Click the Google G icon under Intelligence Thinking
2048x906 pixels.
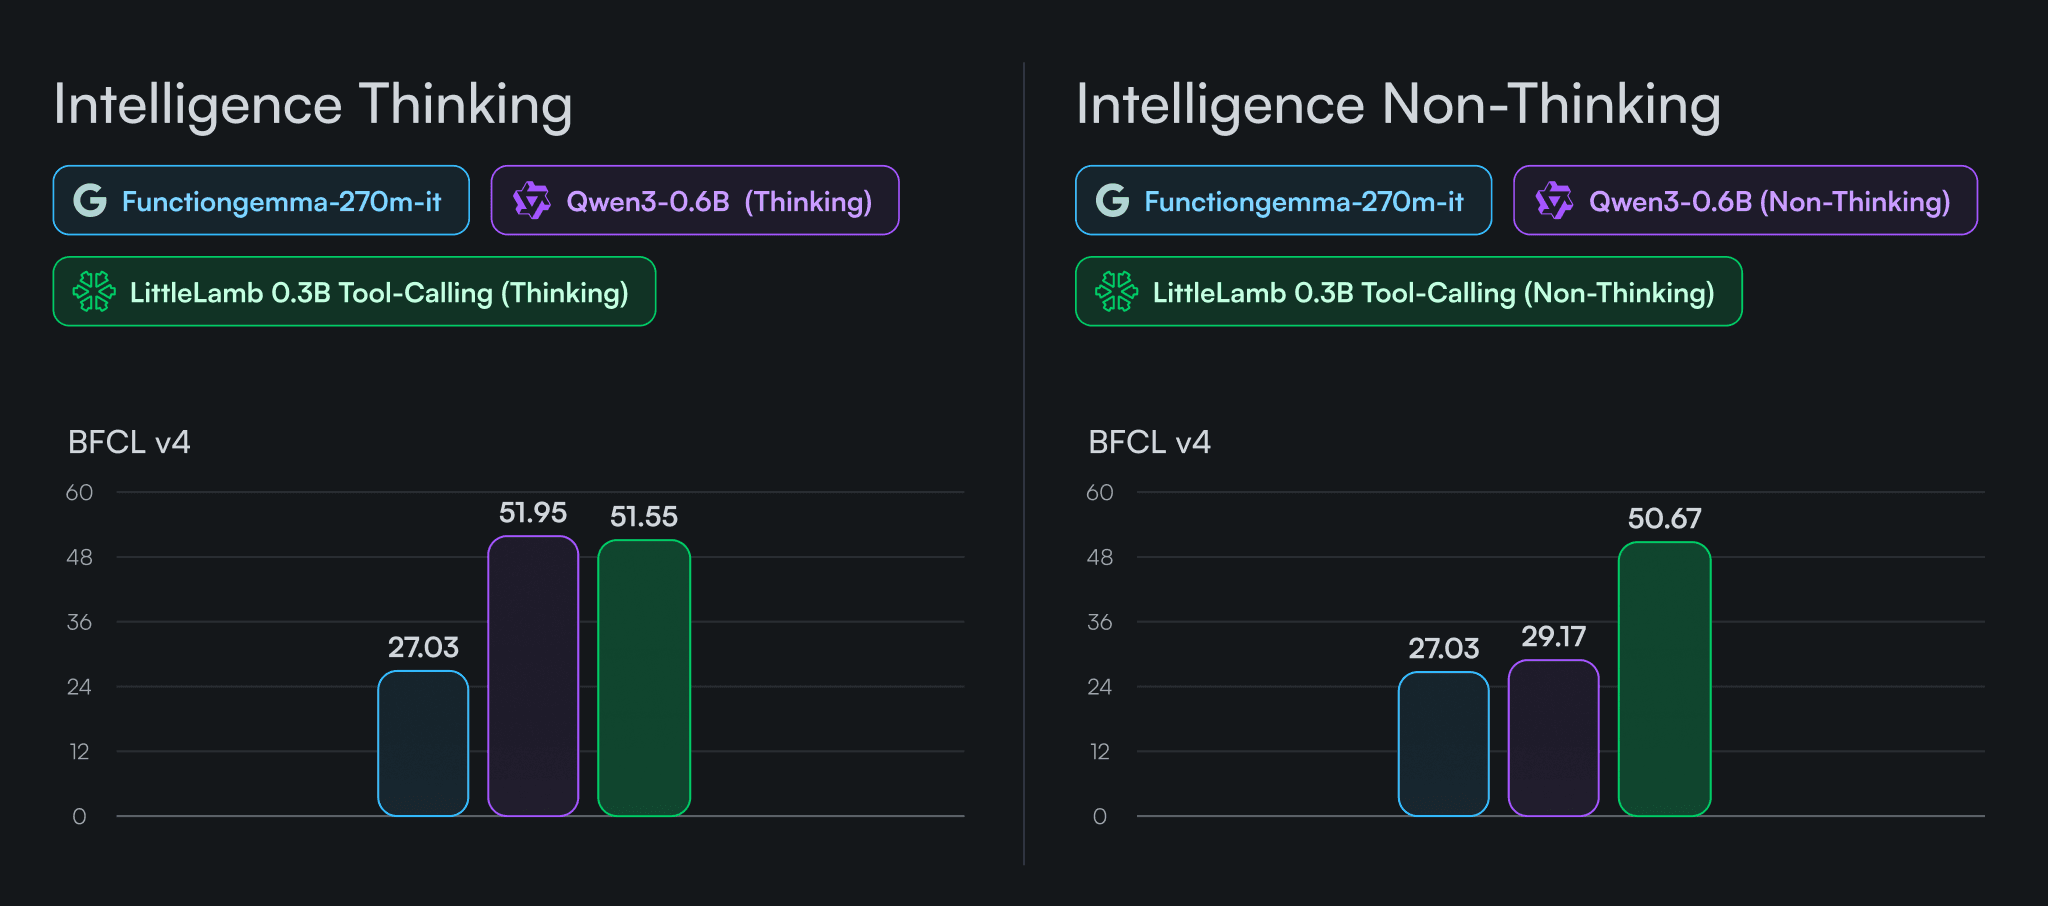pyautogui.click(x=90, y=201)
